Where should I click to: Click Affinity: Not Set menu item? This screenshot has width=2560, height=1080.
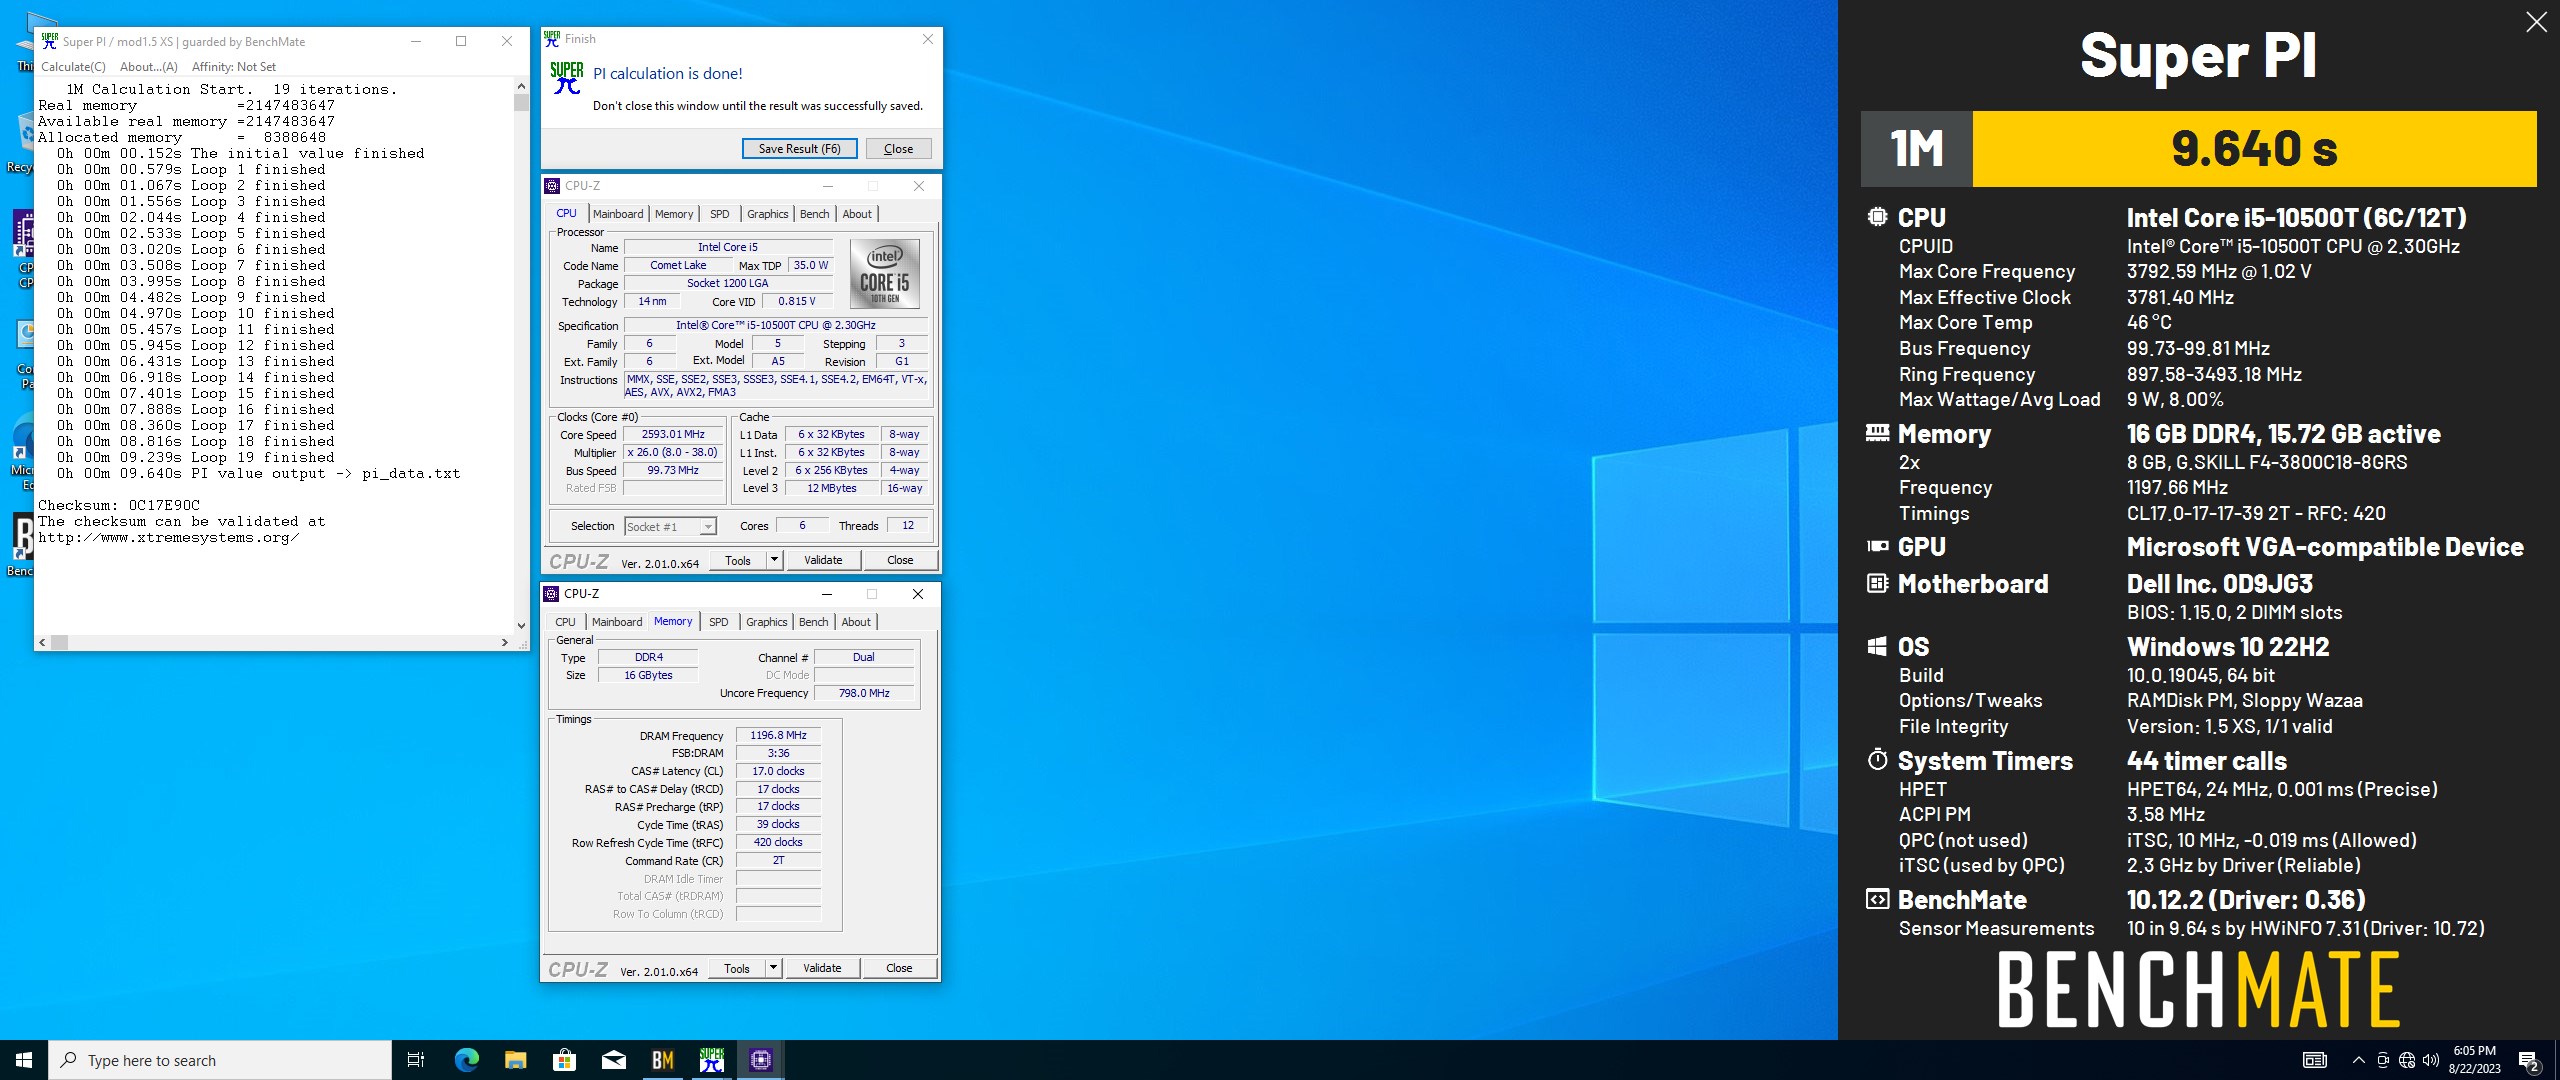point(234,67)
